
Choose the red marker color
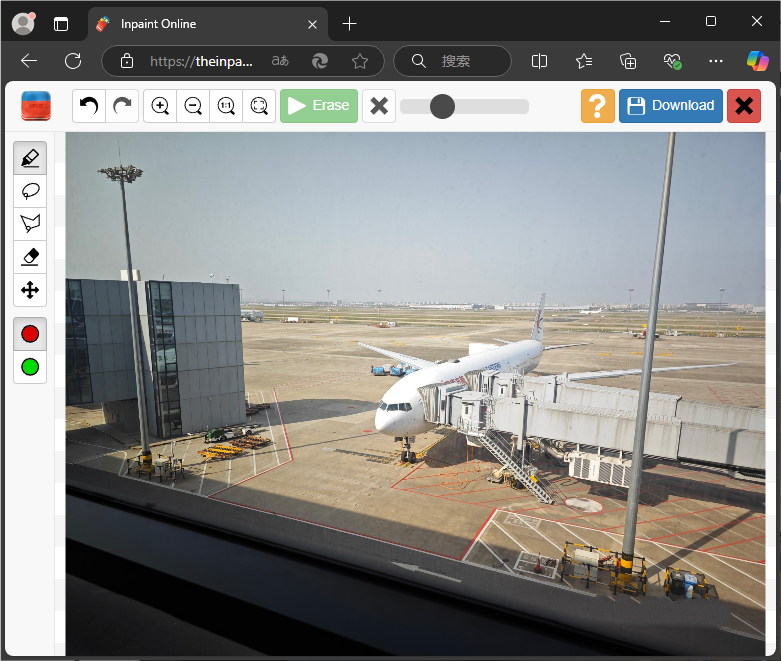coord(30,334)
